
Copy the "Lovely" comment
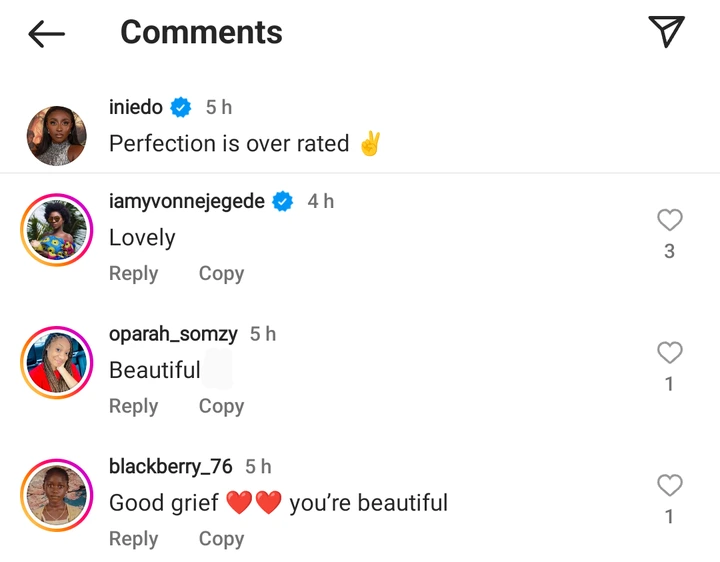221,273
